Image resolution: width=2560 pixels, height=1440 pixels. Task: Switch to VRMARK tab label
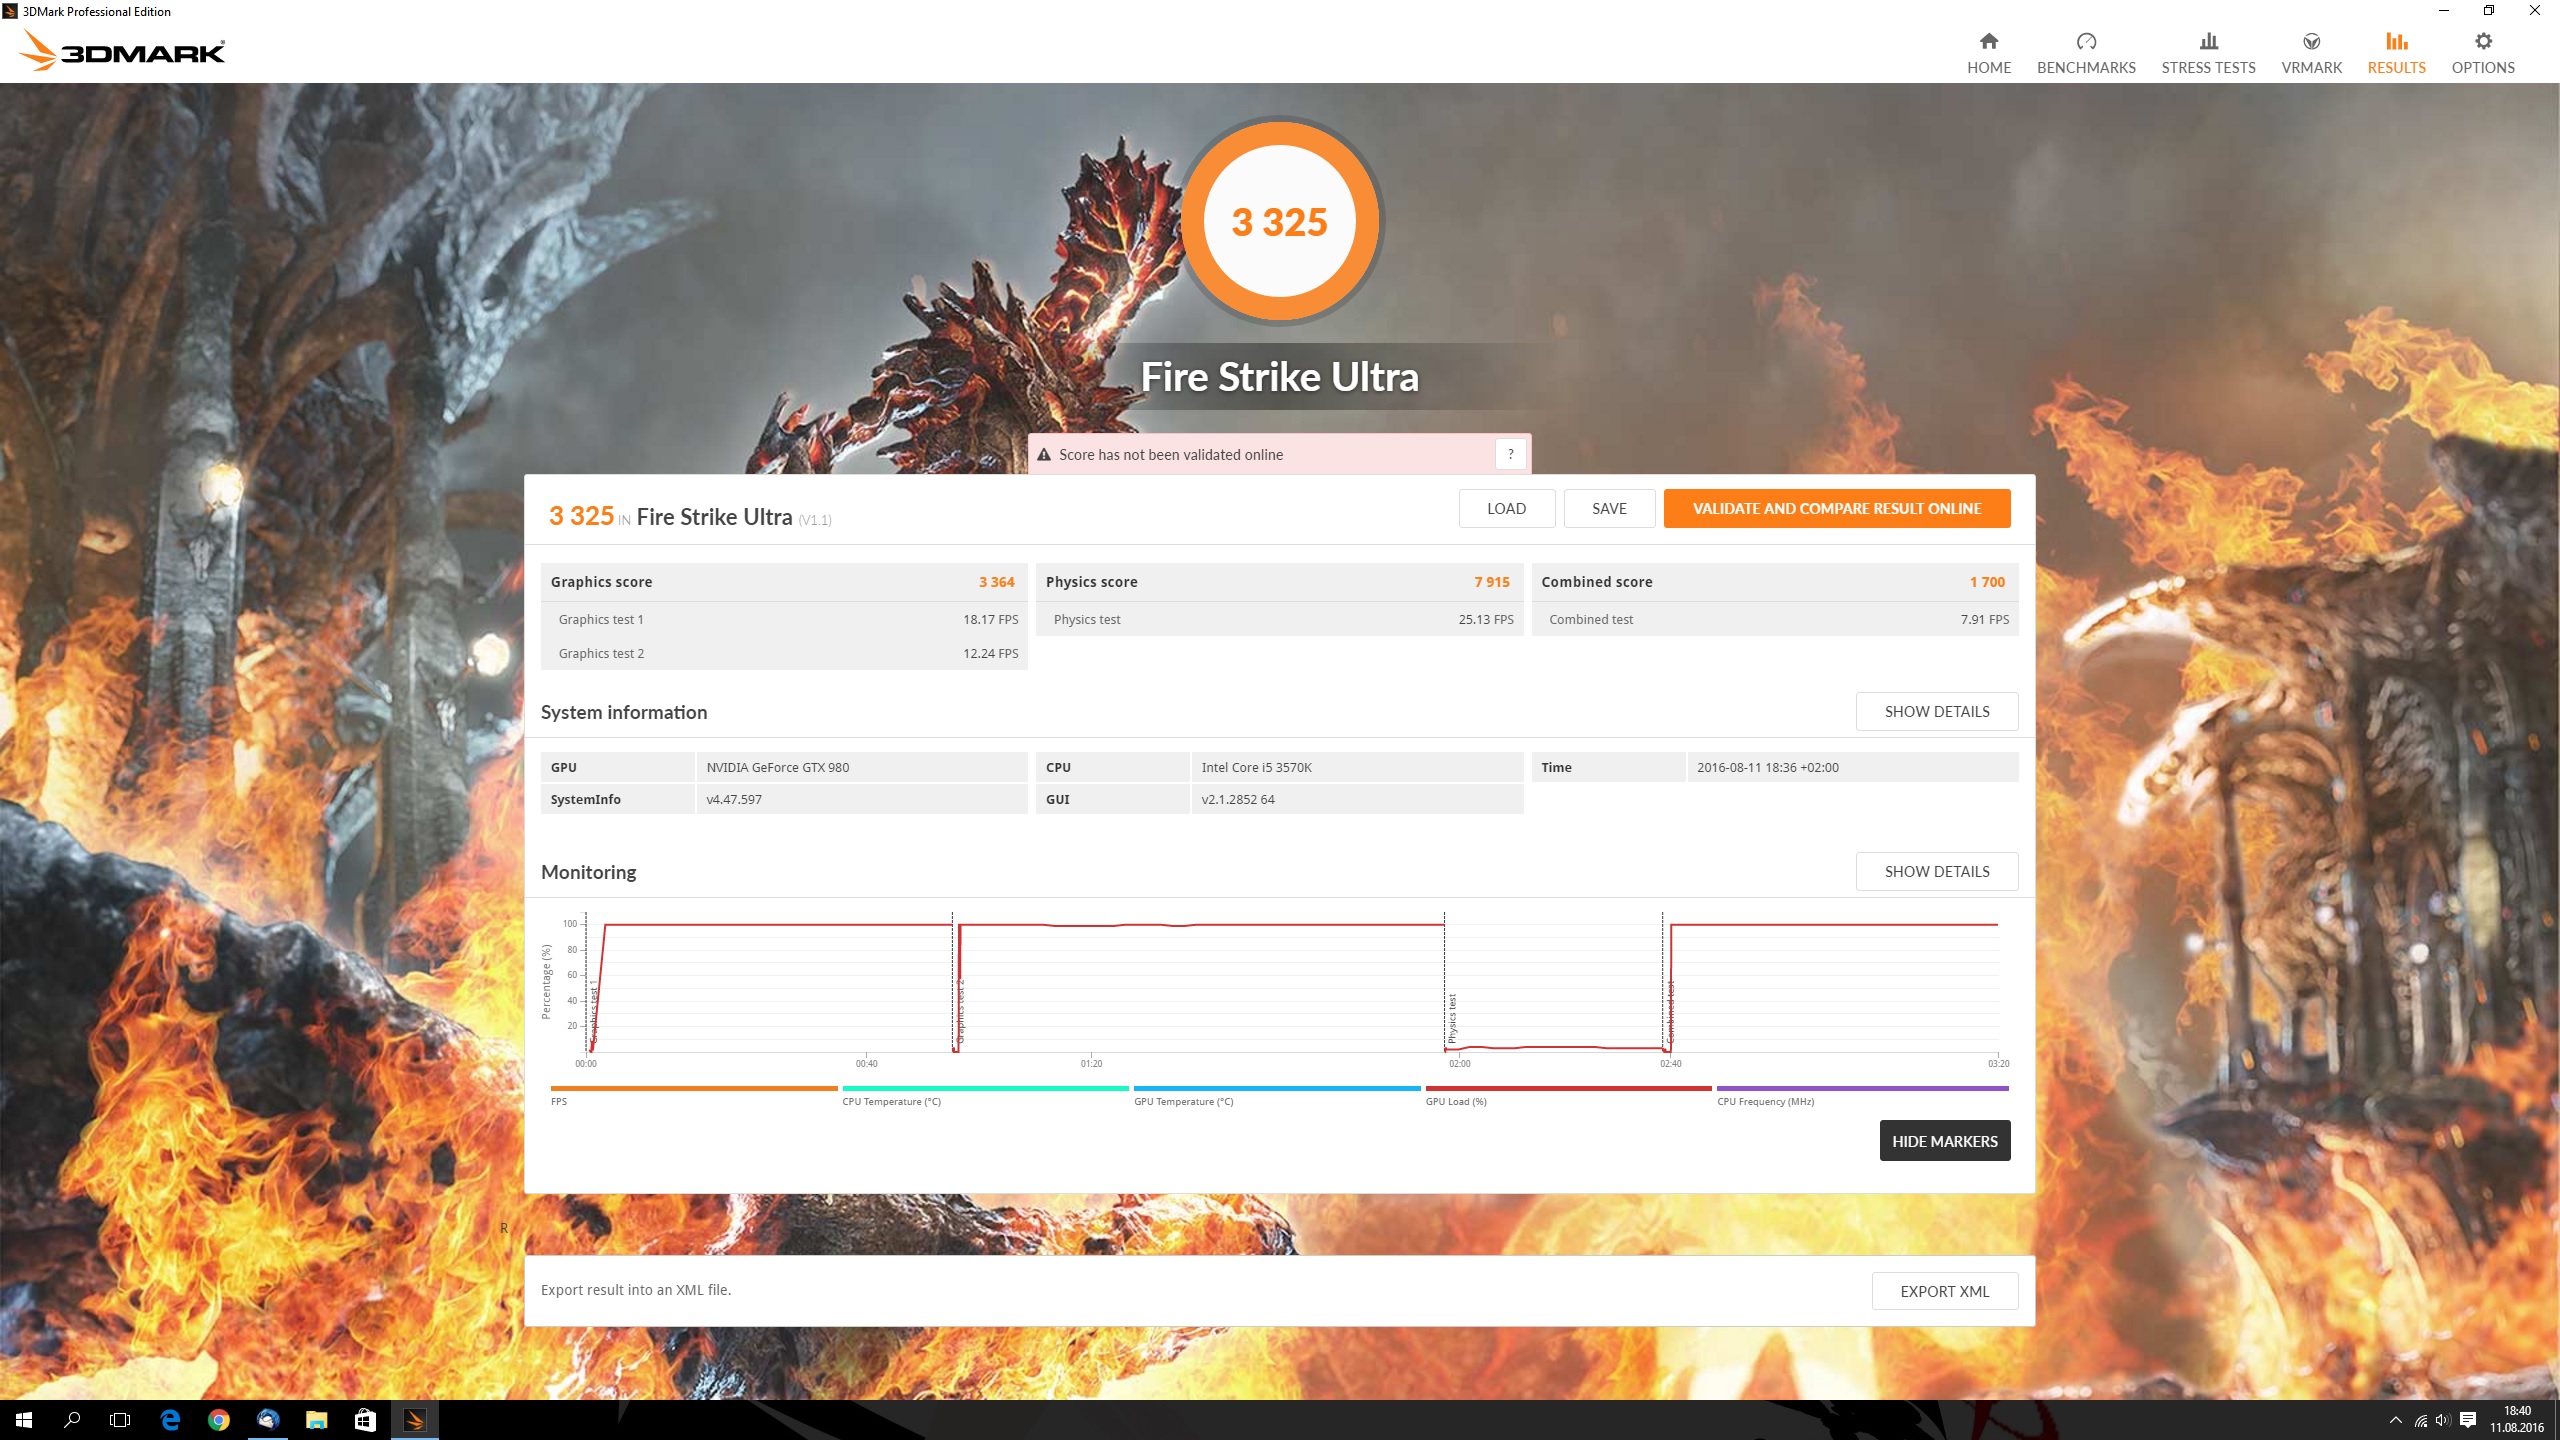(2311, 68)
